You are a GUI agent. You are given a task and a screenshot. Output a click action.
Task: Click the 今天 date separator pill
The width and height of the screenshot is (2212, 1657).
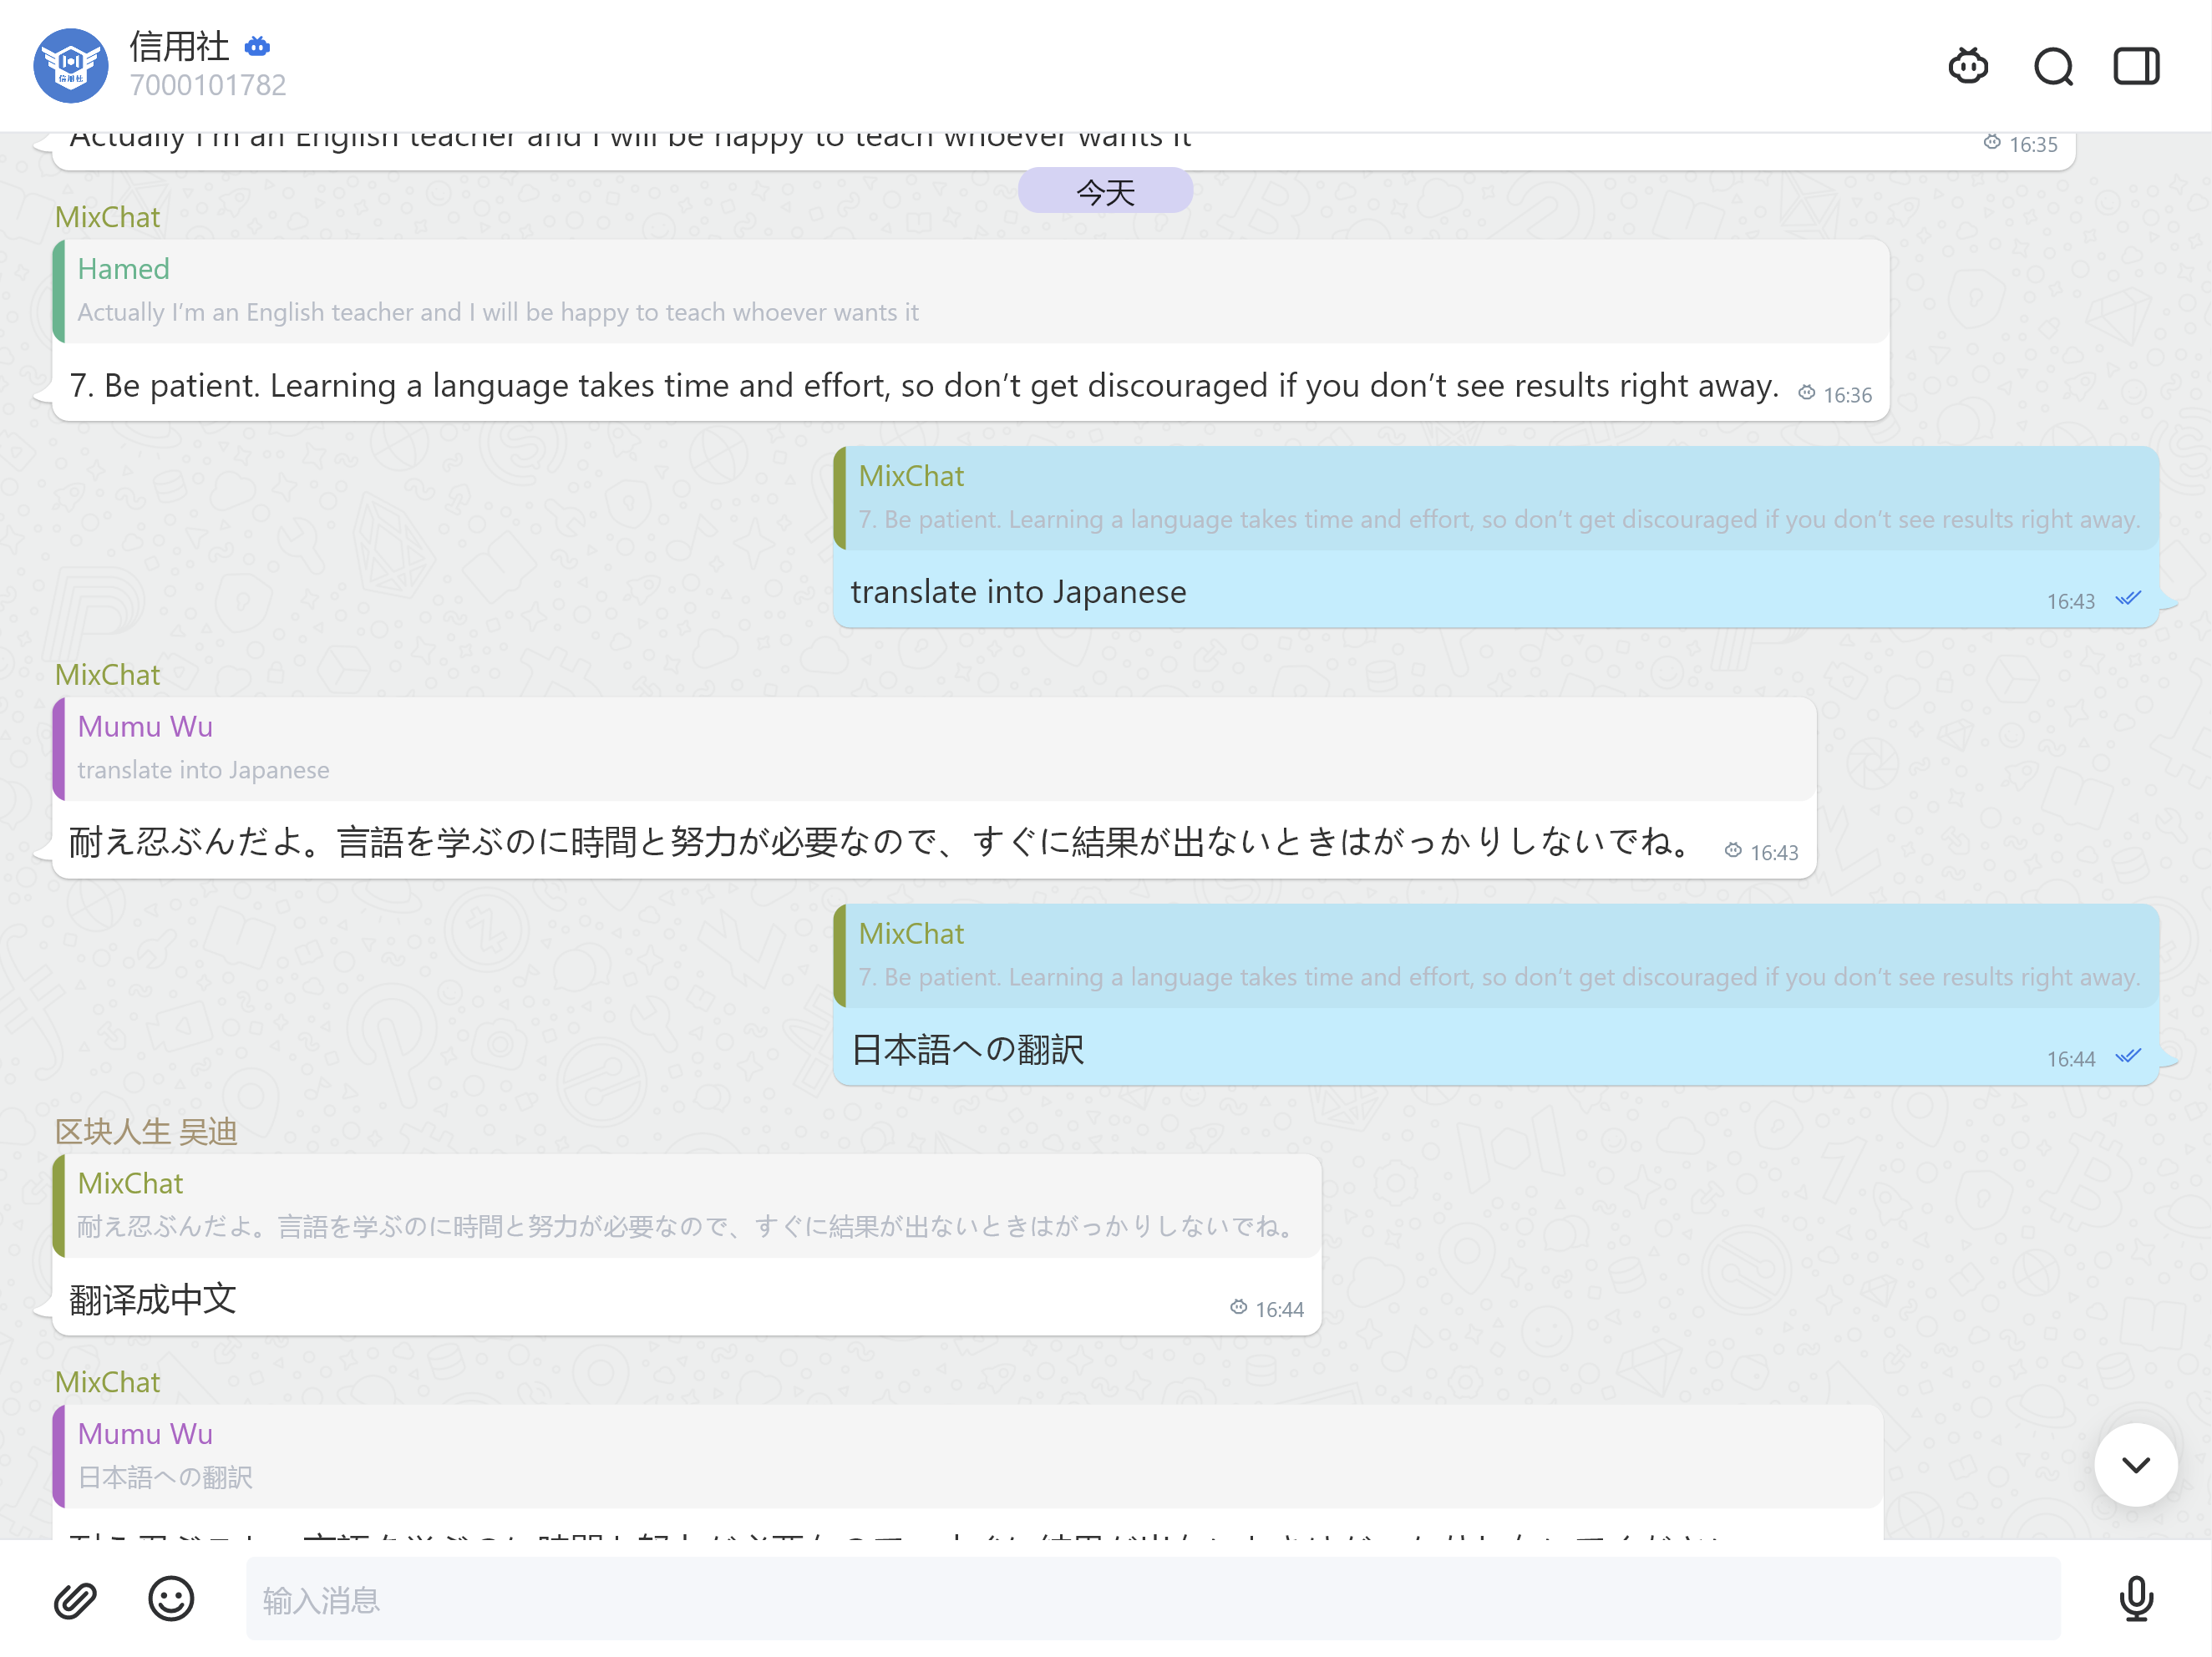[1105, 191]
